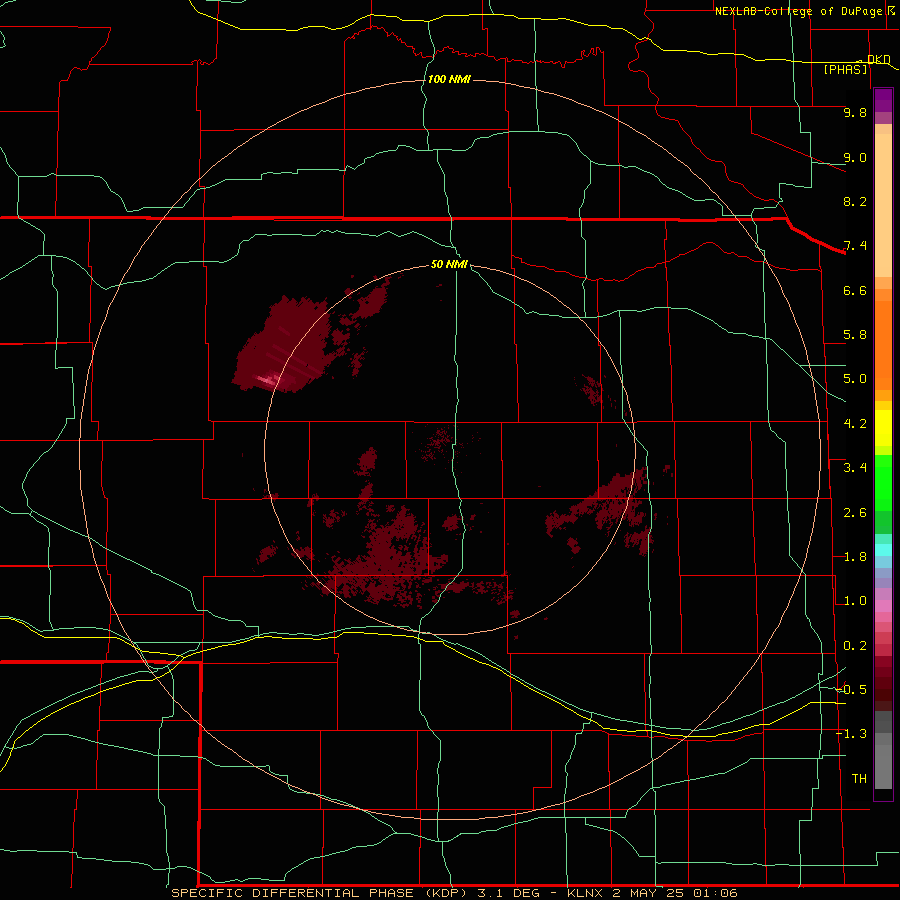Pick the light peach band of the color bar
The width and height of the screenshot is (900, 900).
click(883, 205)
